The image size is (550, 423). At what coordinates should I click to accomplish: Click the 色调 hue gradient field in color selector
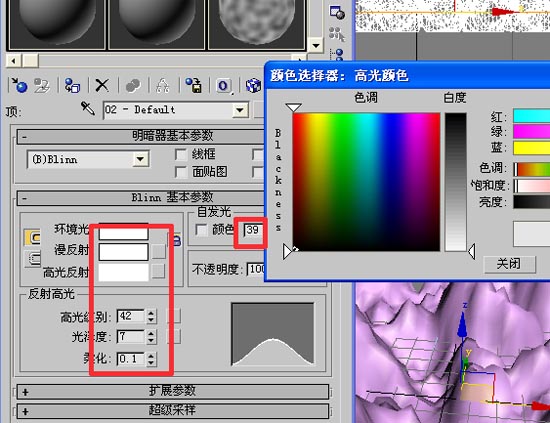tap(366, 182)
